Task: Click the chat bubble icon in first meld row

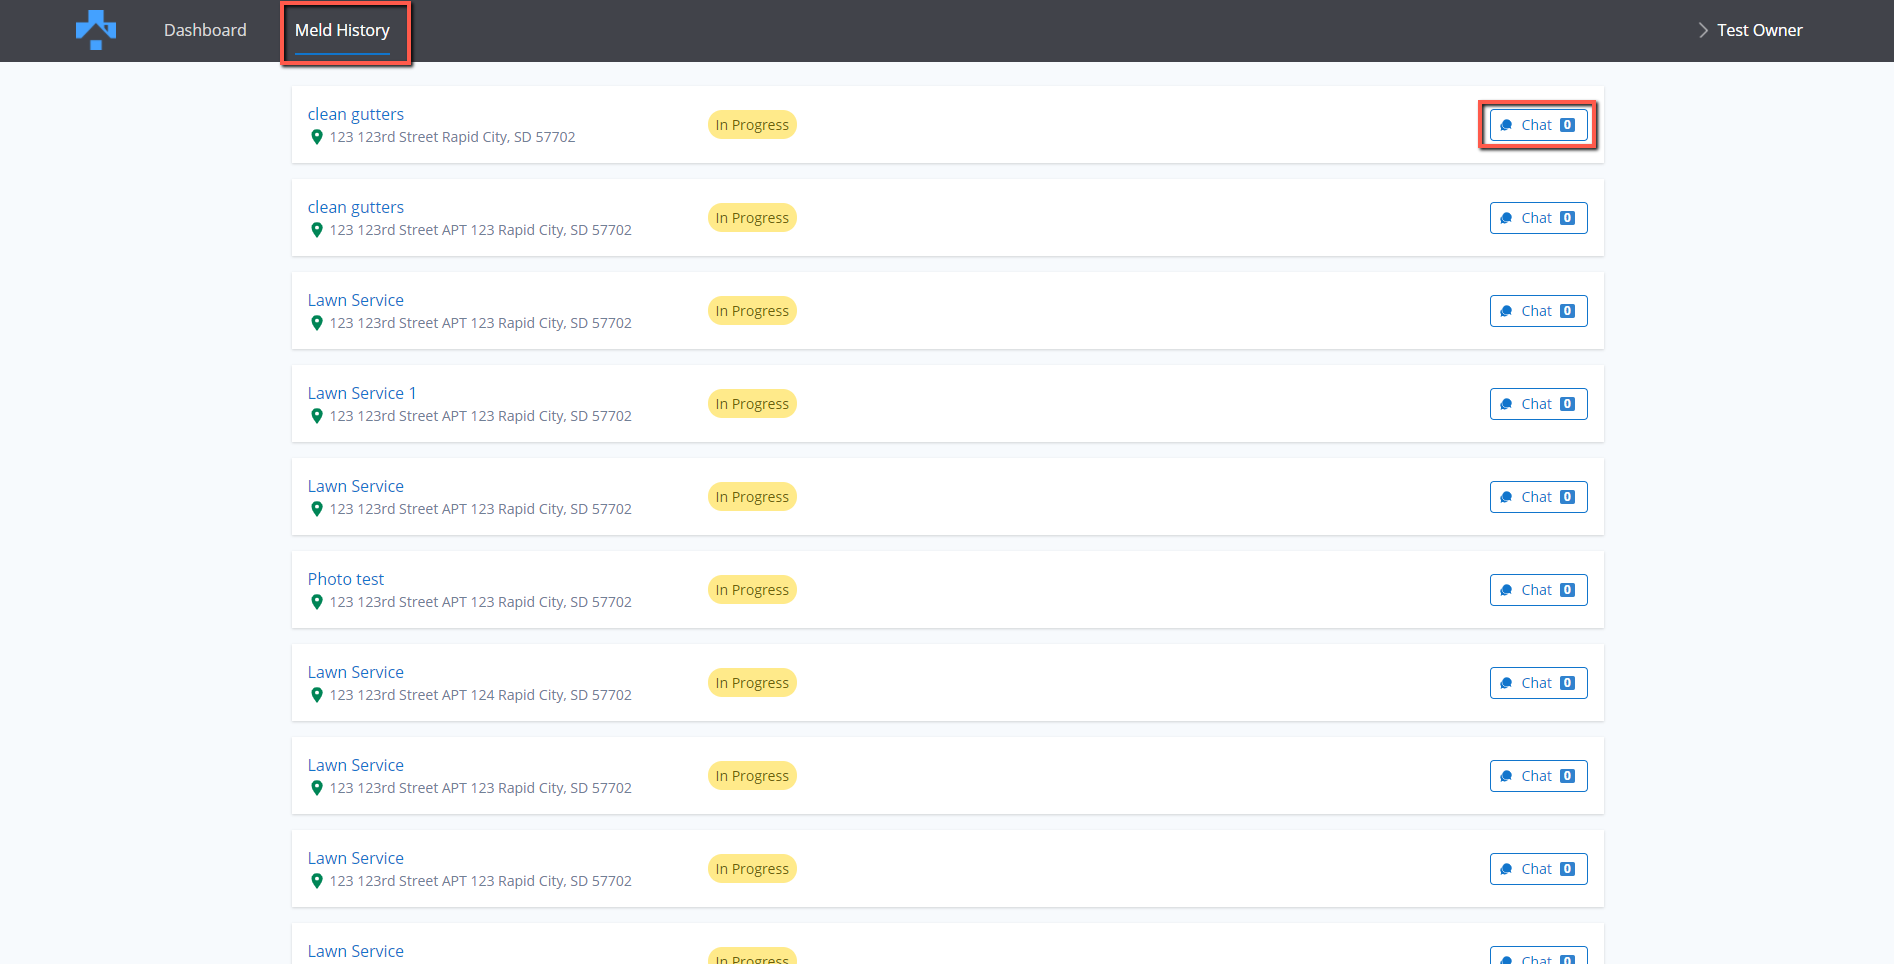Action: 1506,125
